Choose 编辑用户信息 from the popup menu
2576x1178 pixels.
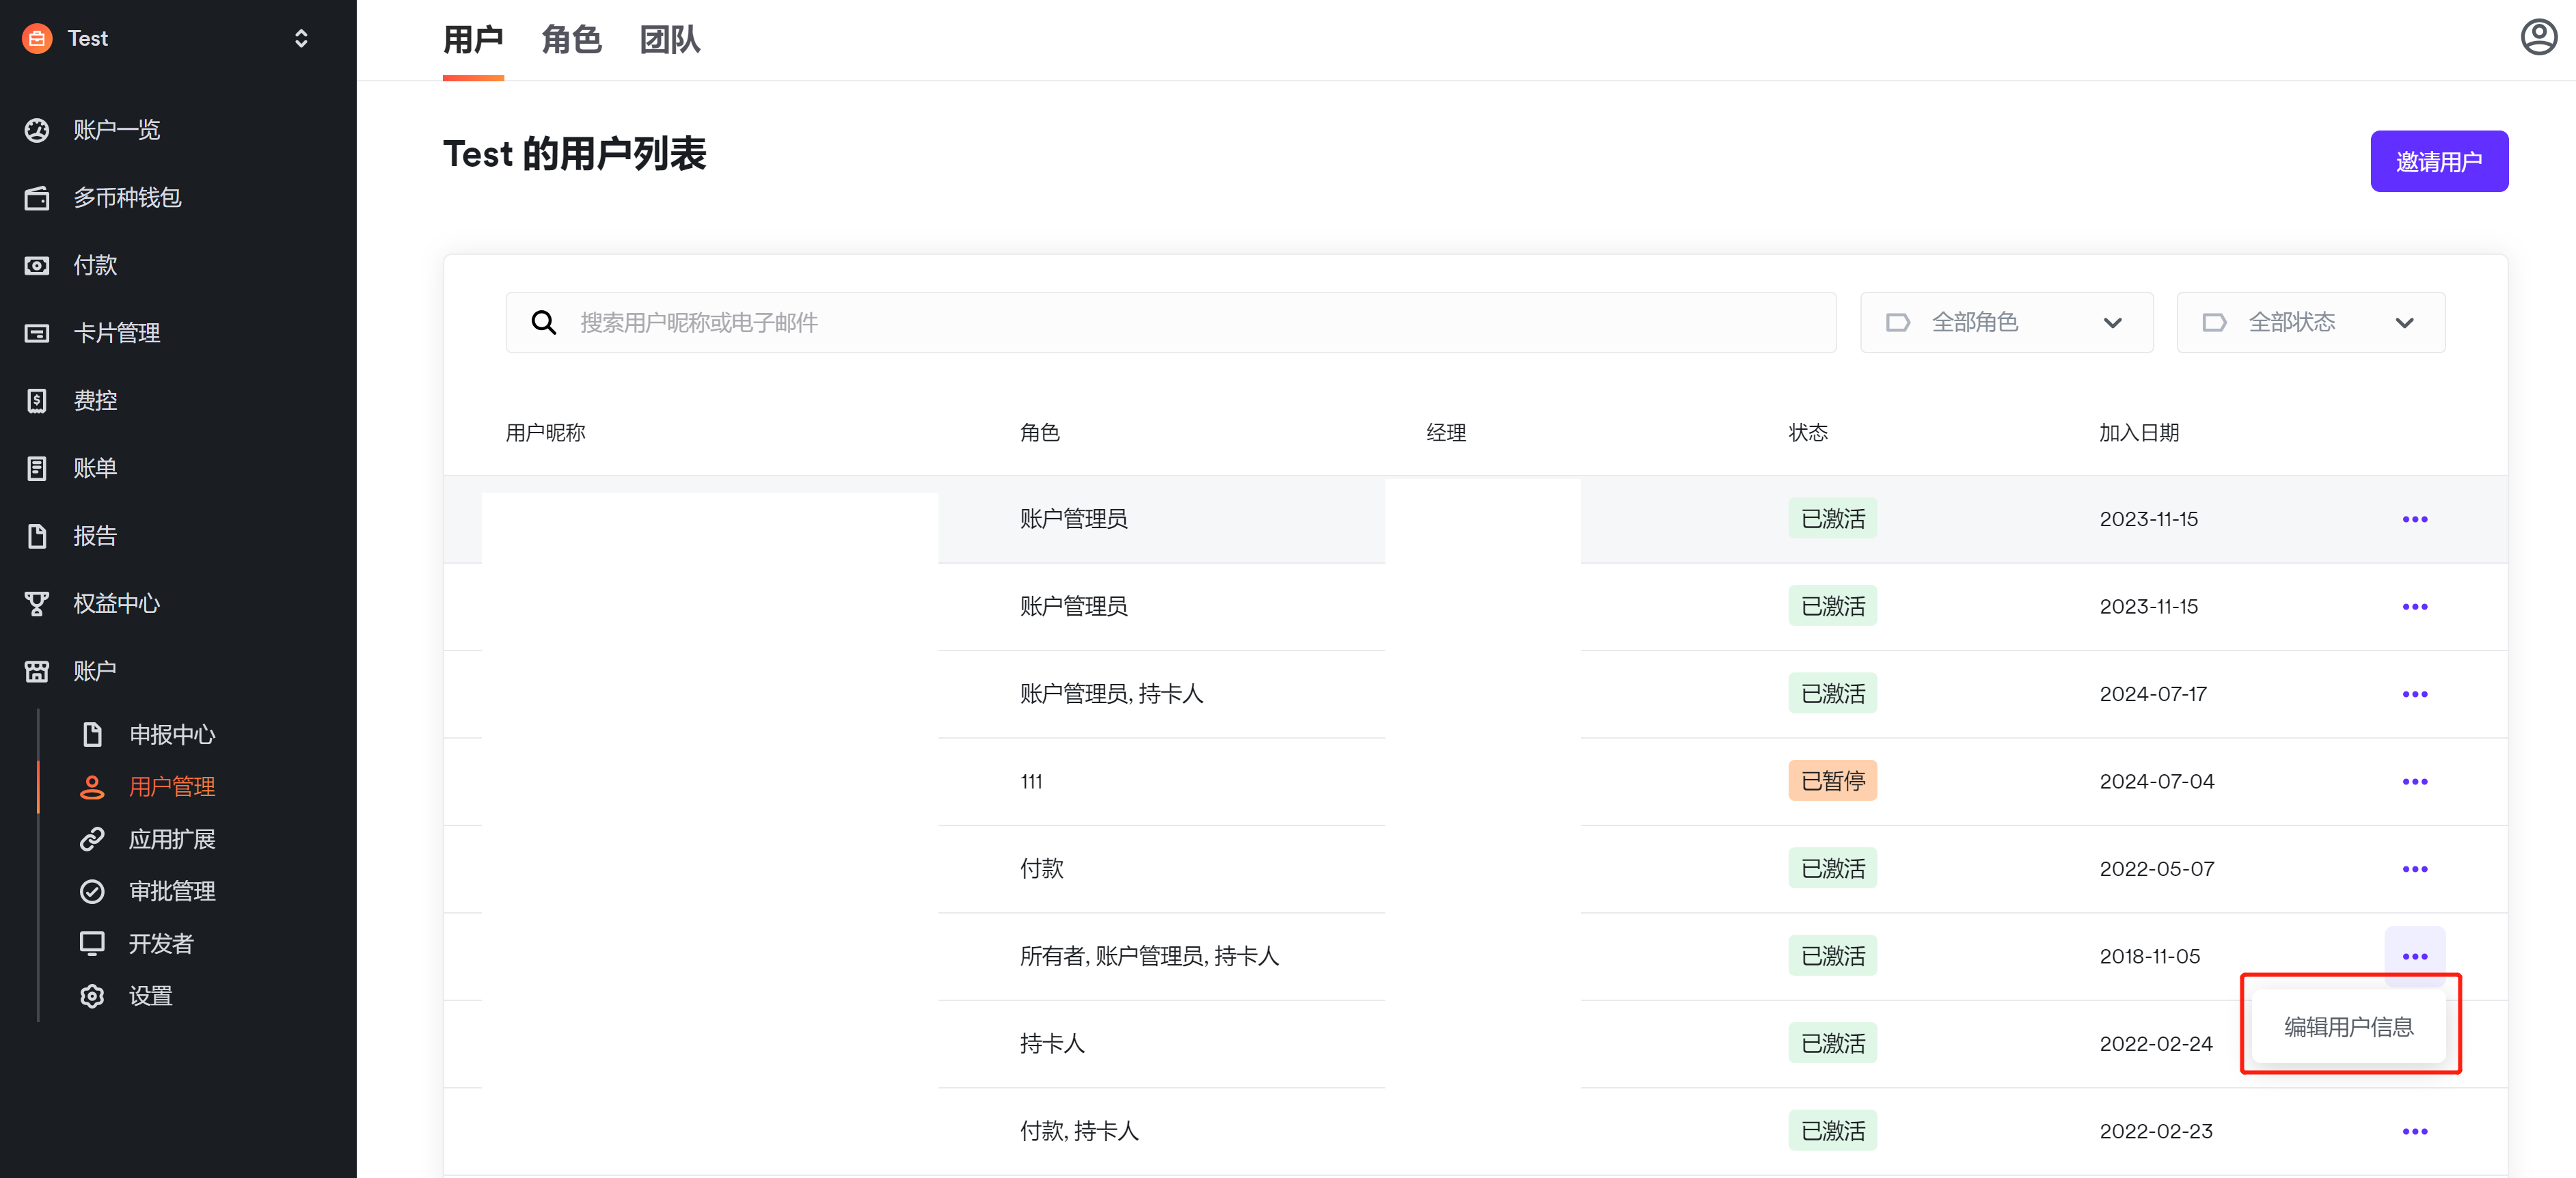point(2348,1026)
